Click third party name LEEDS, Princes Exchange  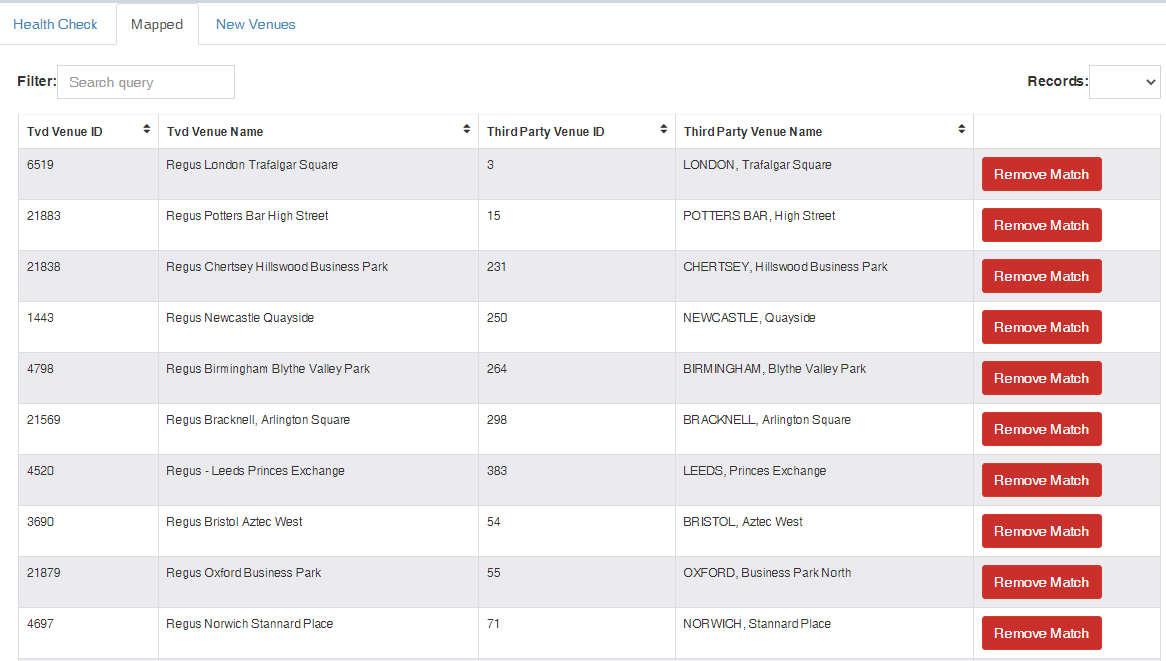pyautogui.click(x=755, y=471)
